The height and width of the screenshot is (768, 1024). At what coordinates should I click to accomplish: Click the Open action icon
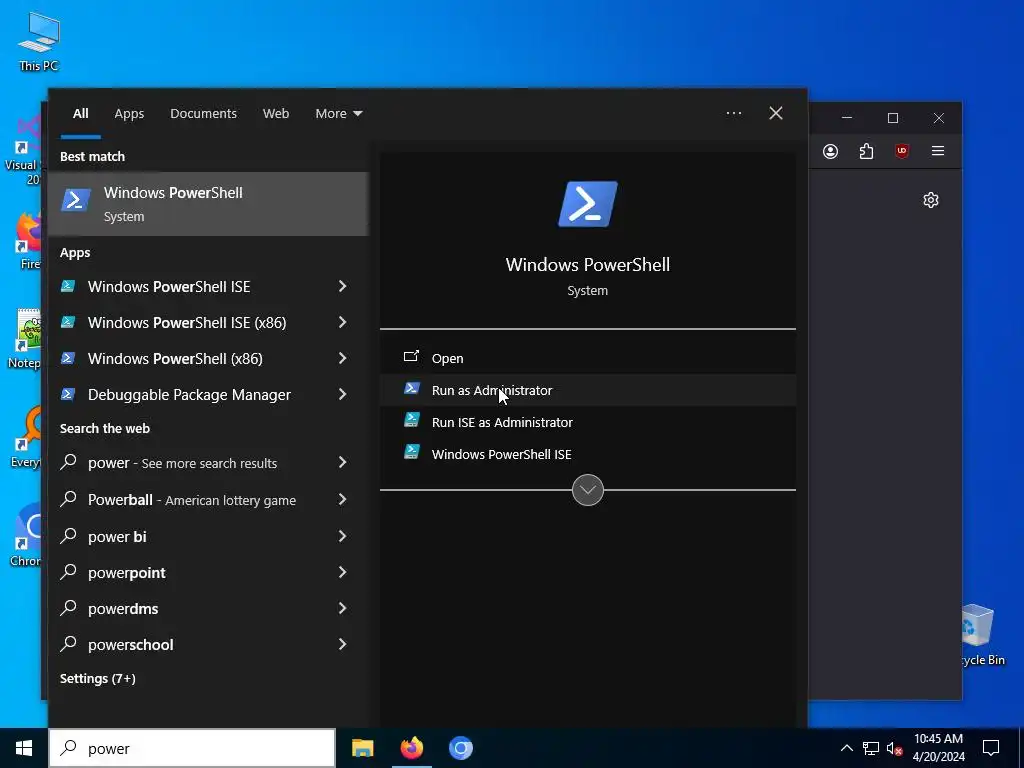pos(411,357)
